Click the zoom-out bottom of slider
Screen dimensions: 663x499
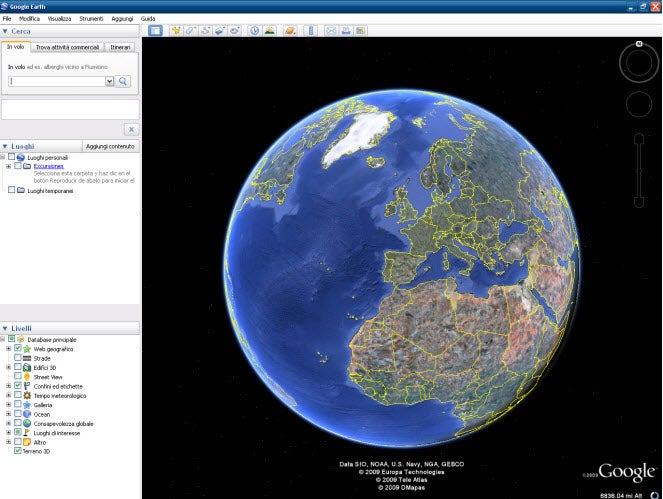[x=639, y=203]
